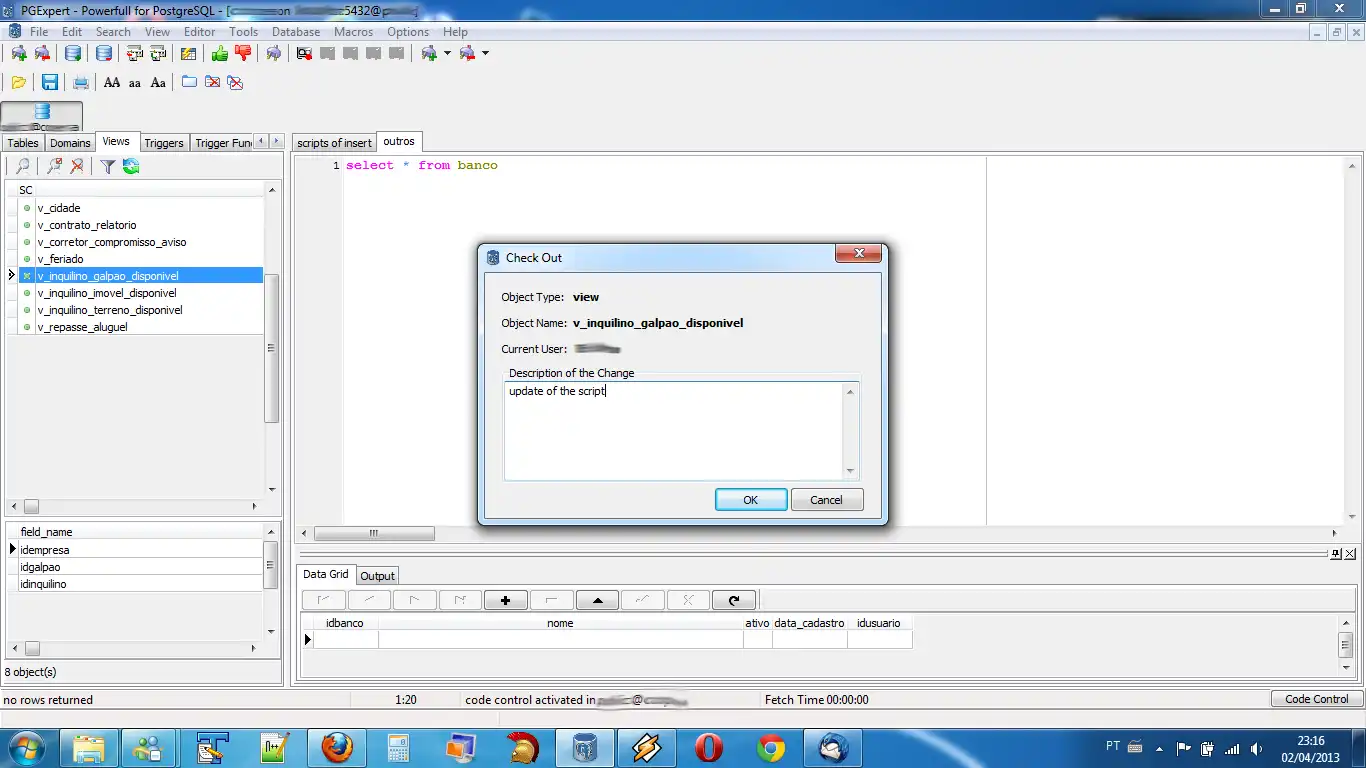Open the Database menu
This screenshot has width=1366, height=768.
coord(296,31)
